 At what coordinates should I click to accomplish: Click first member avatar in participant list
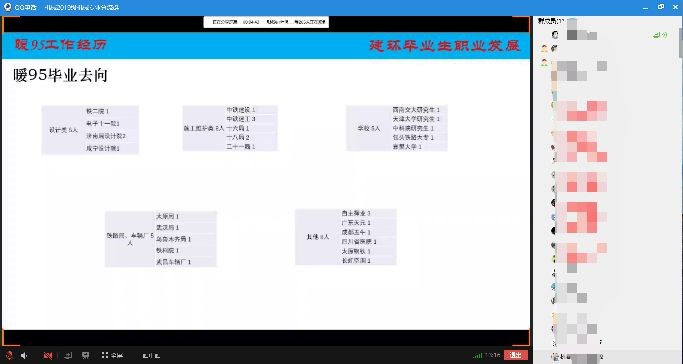pos(555,34)
